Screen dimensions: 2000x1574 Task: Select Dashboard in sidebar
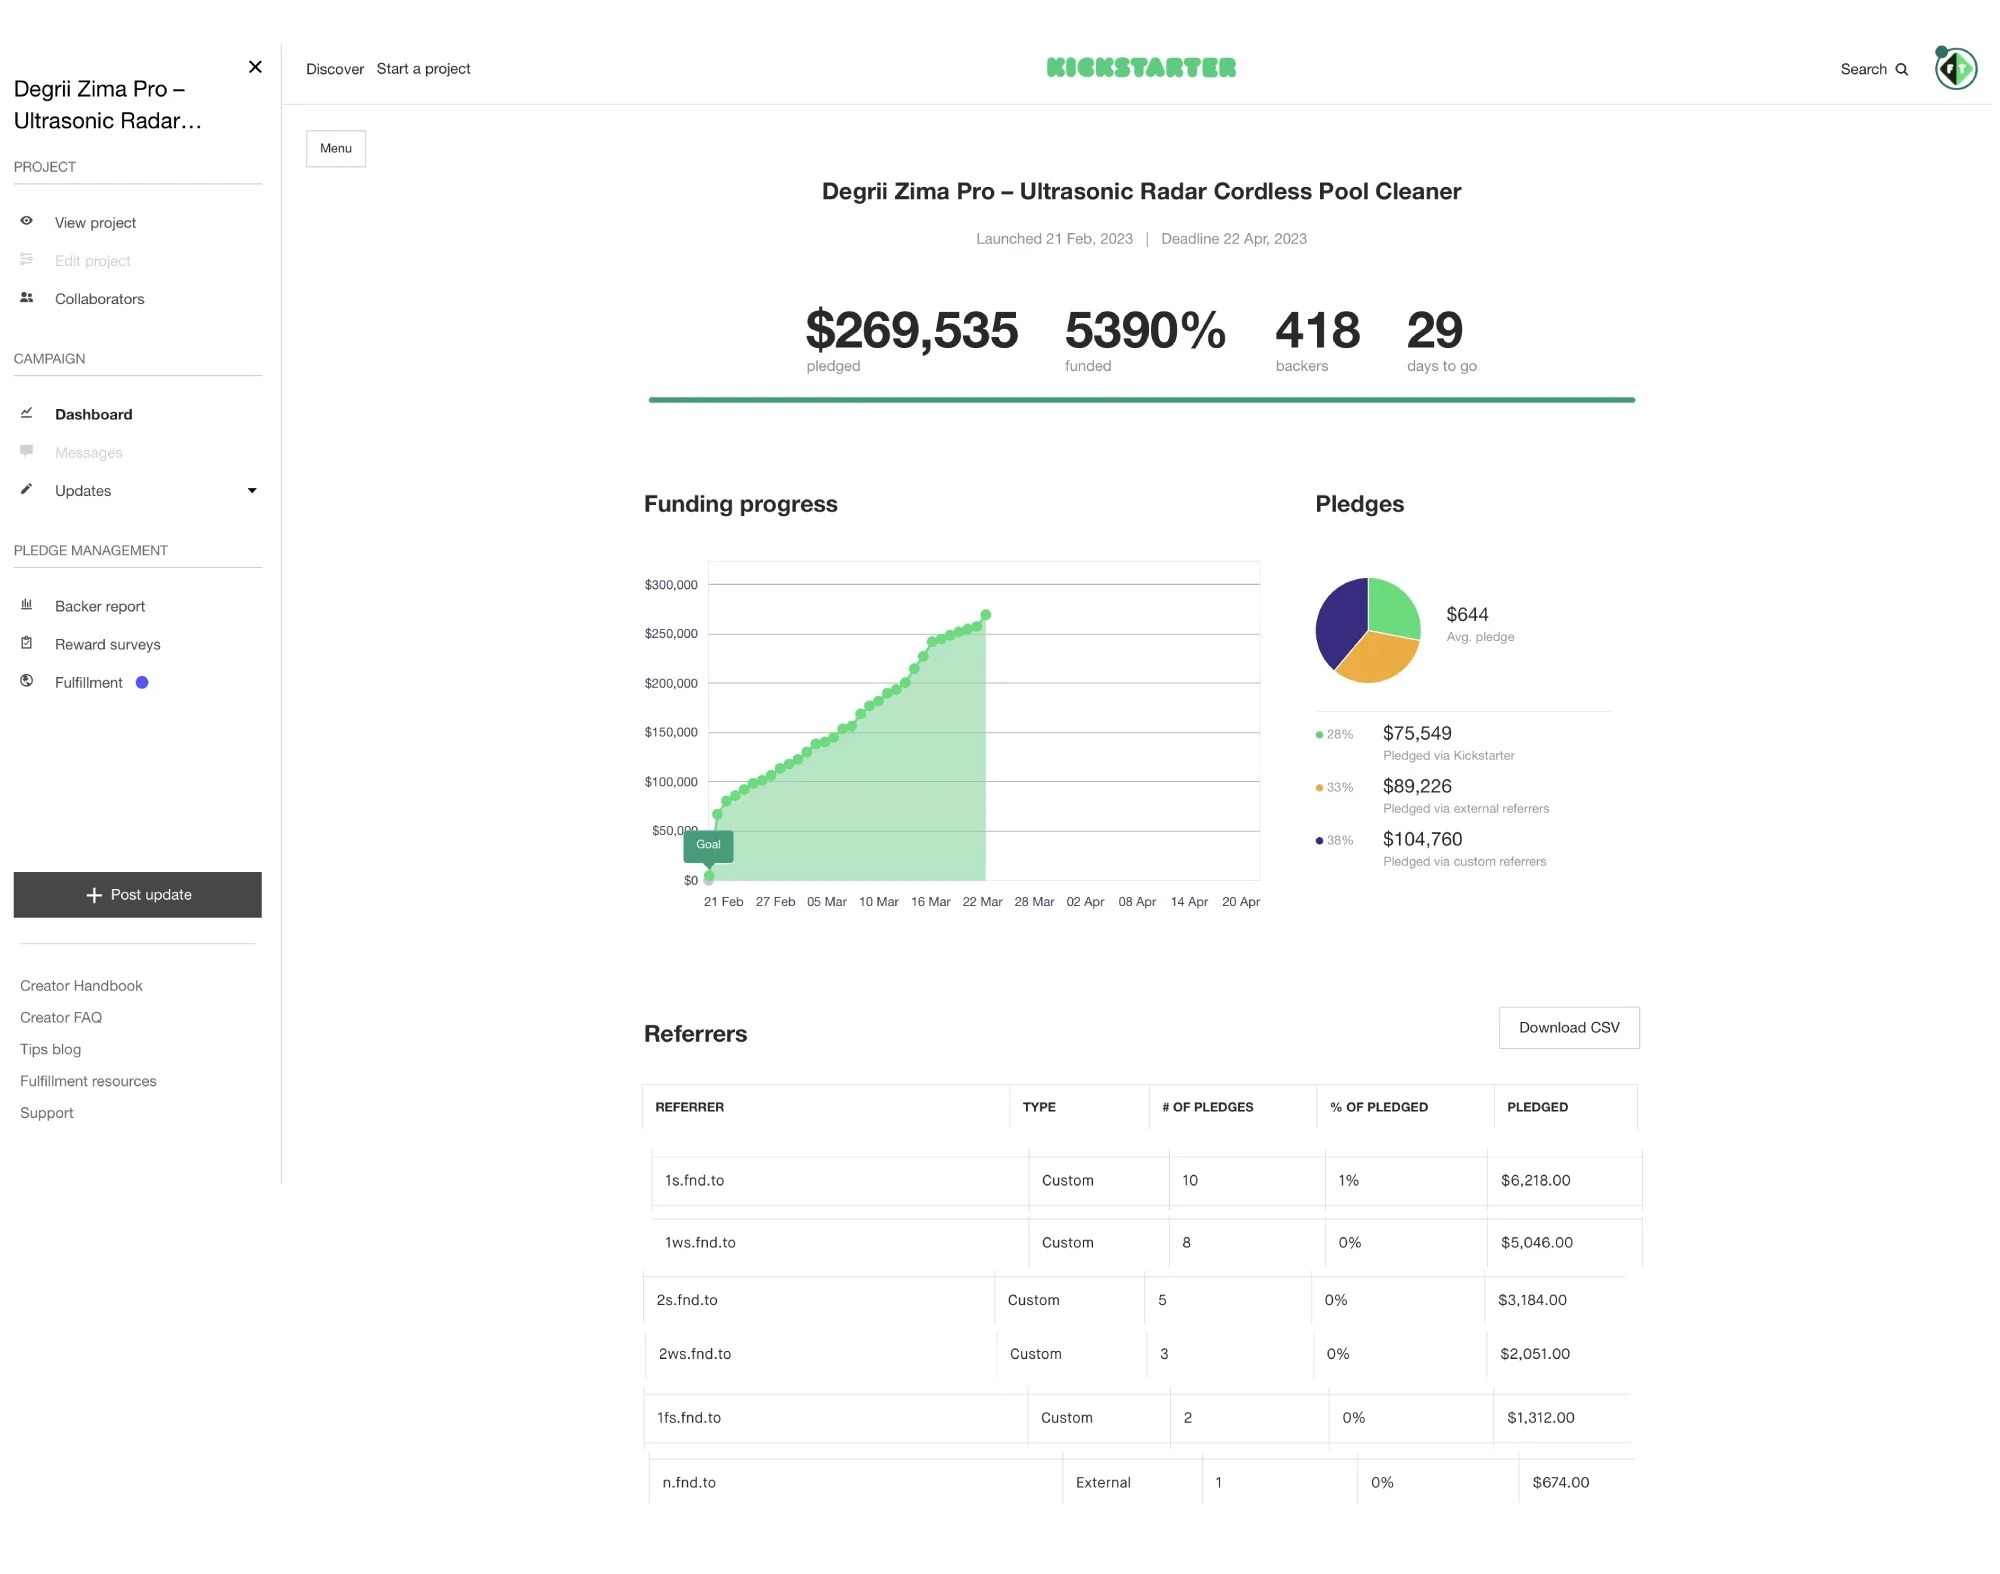(x=93, y=415)
